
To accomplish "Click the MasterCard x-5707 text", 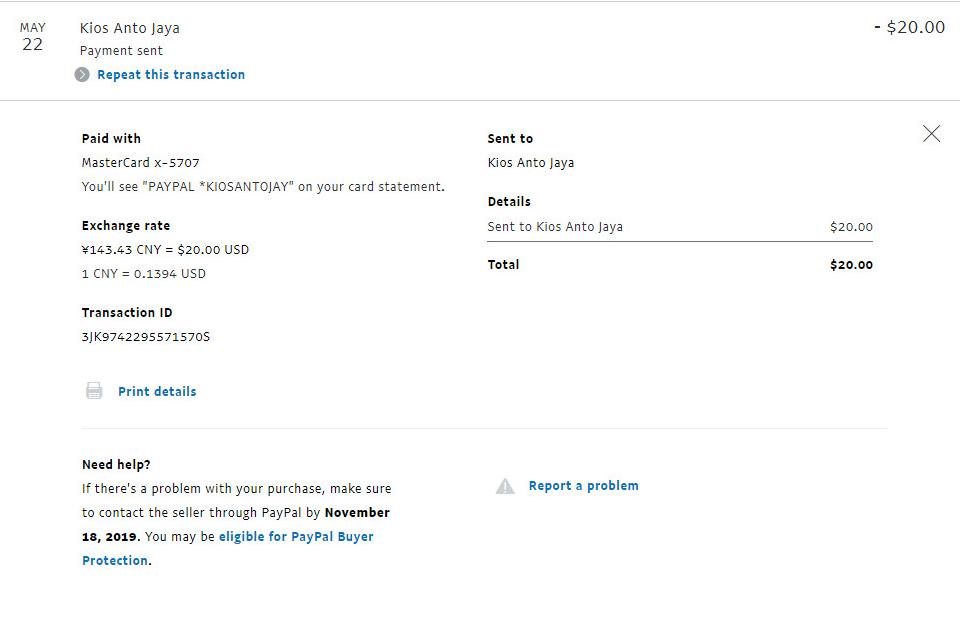I will 141,163.
